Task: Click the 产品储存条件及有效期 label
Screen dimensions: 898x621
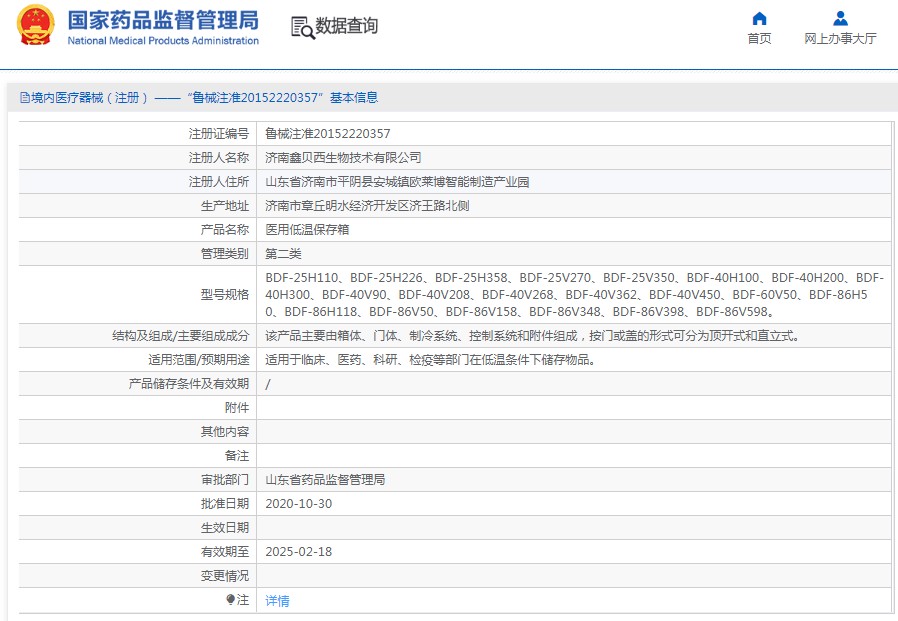Action: (188, 384)
